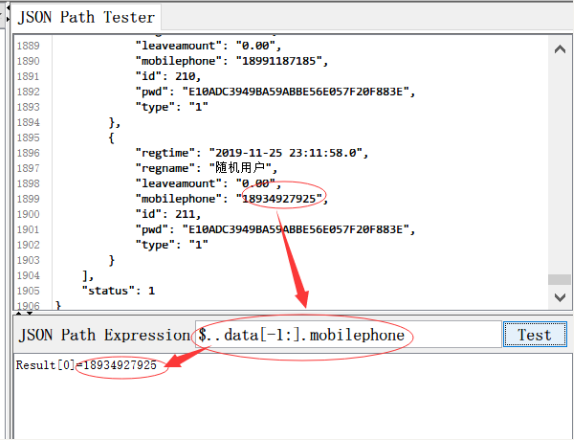Click line number 1895 with opening brace
The image size is (574, 440).
coord(28,138)
